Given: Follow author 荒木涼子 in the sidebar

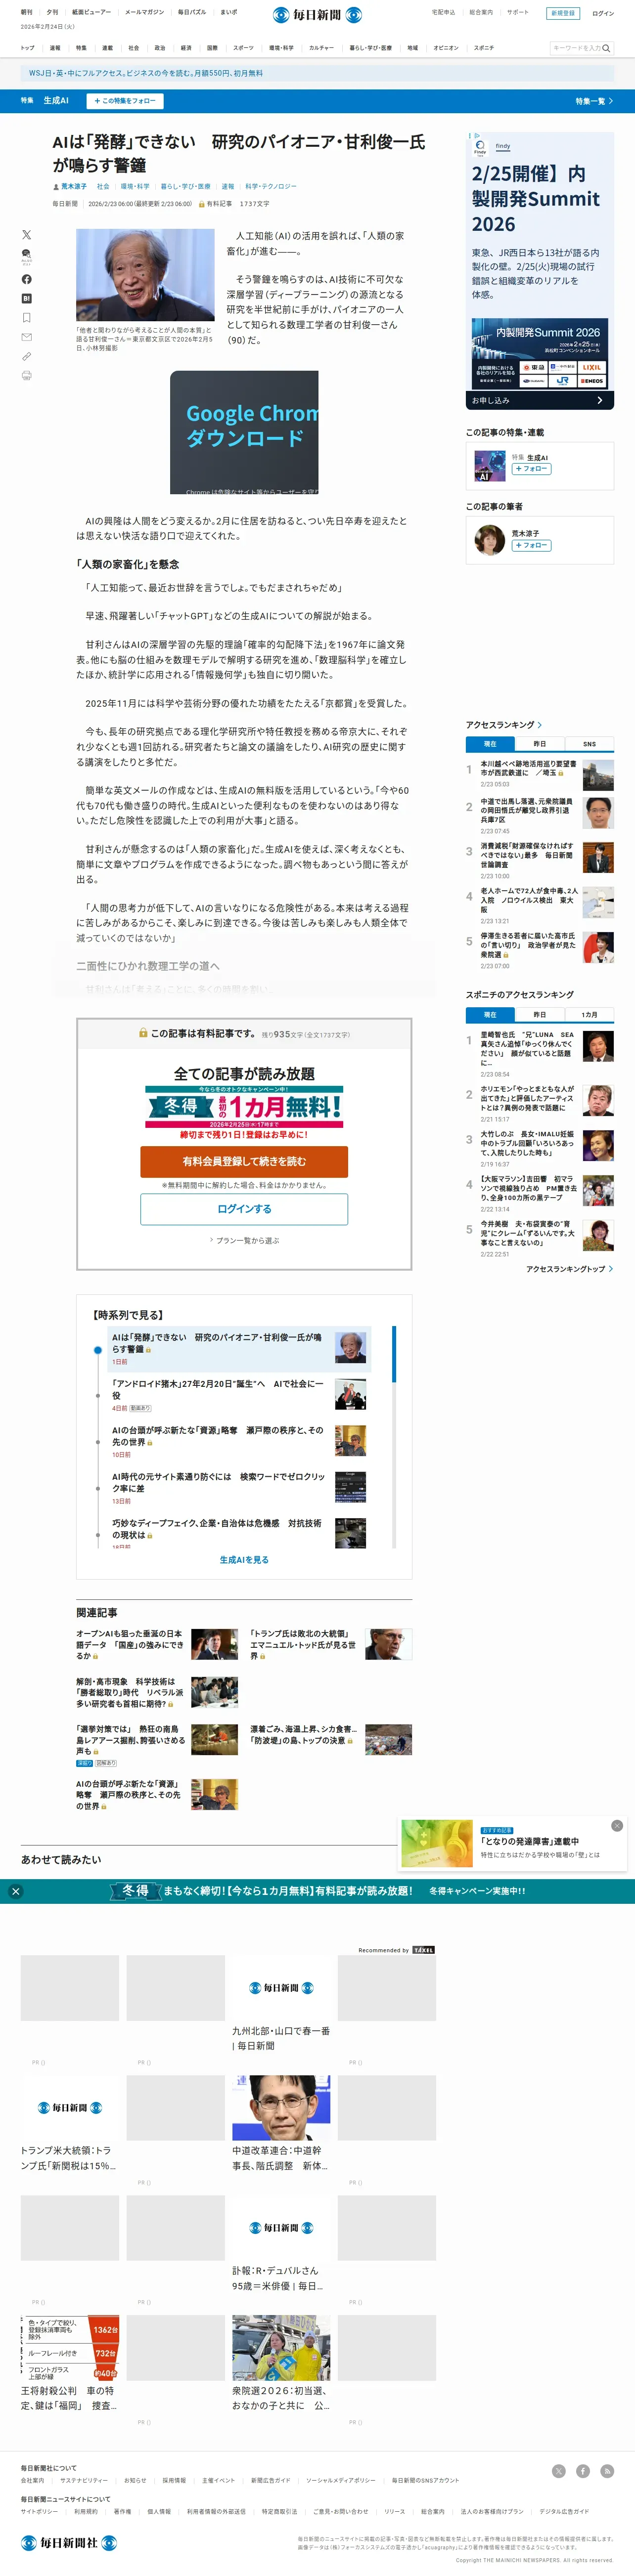Looking at the screenshot, I should [x=531, y=545].
